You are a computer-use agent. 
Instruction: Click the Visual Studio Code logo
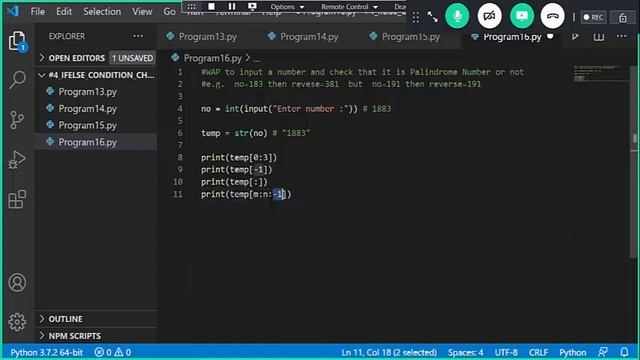pos(13,11)
